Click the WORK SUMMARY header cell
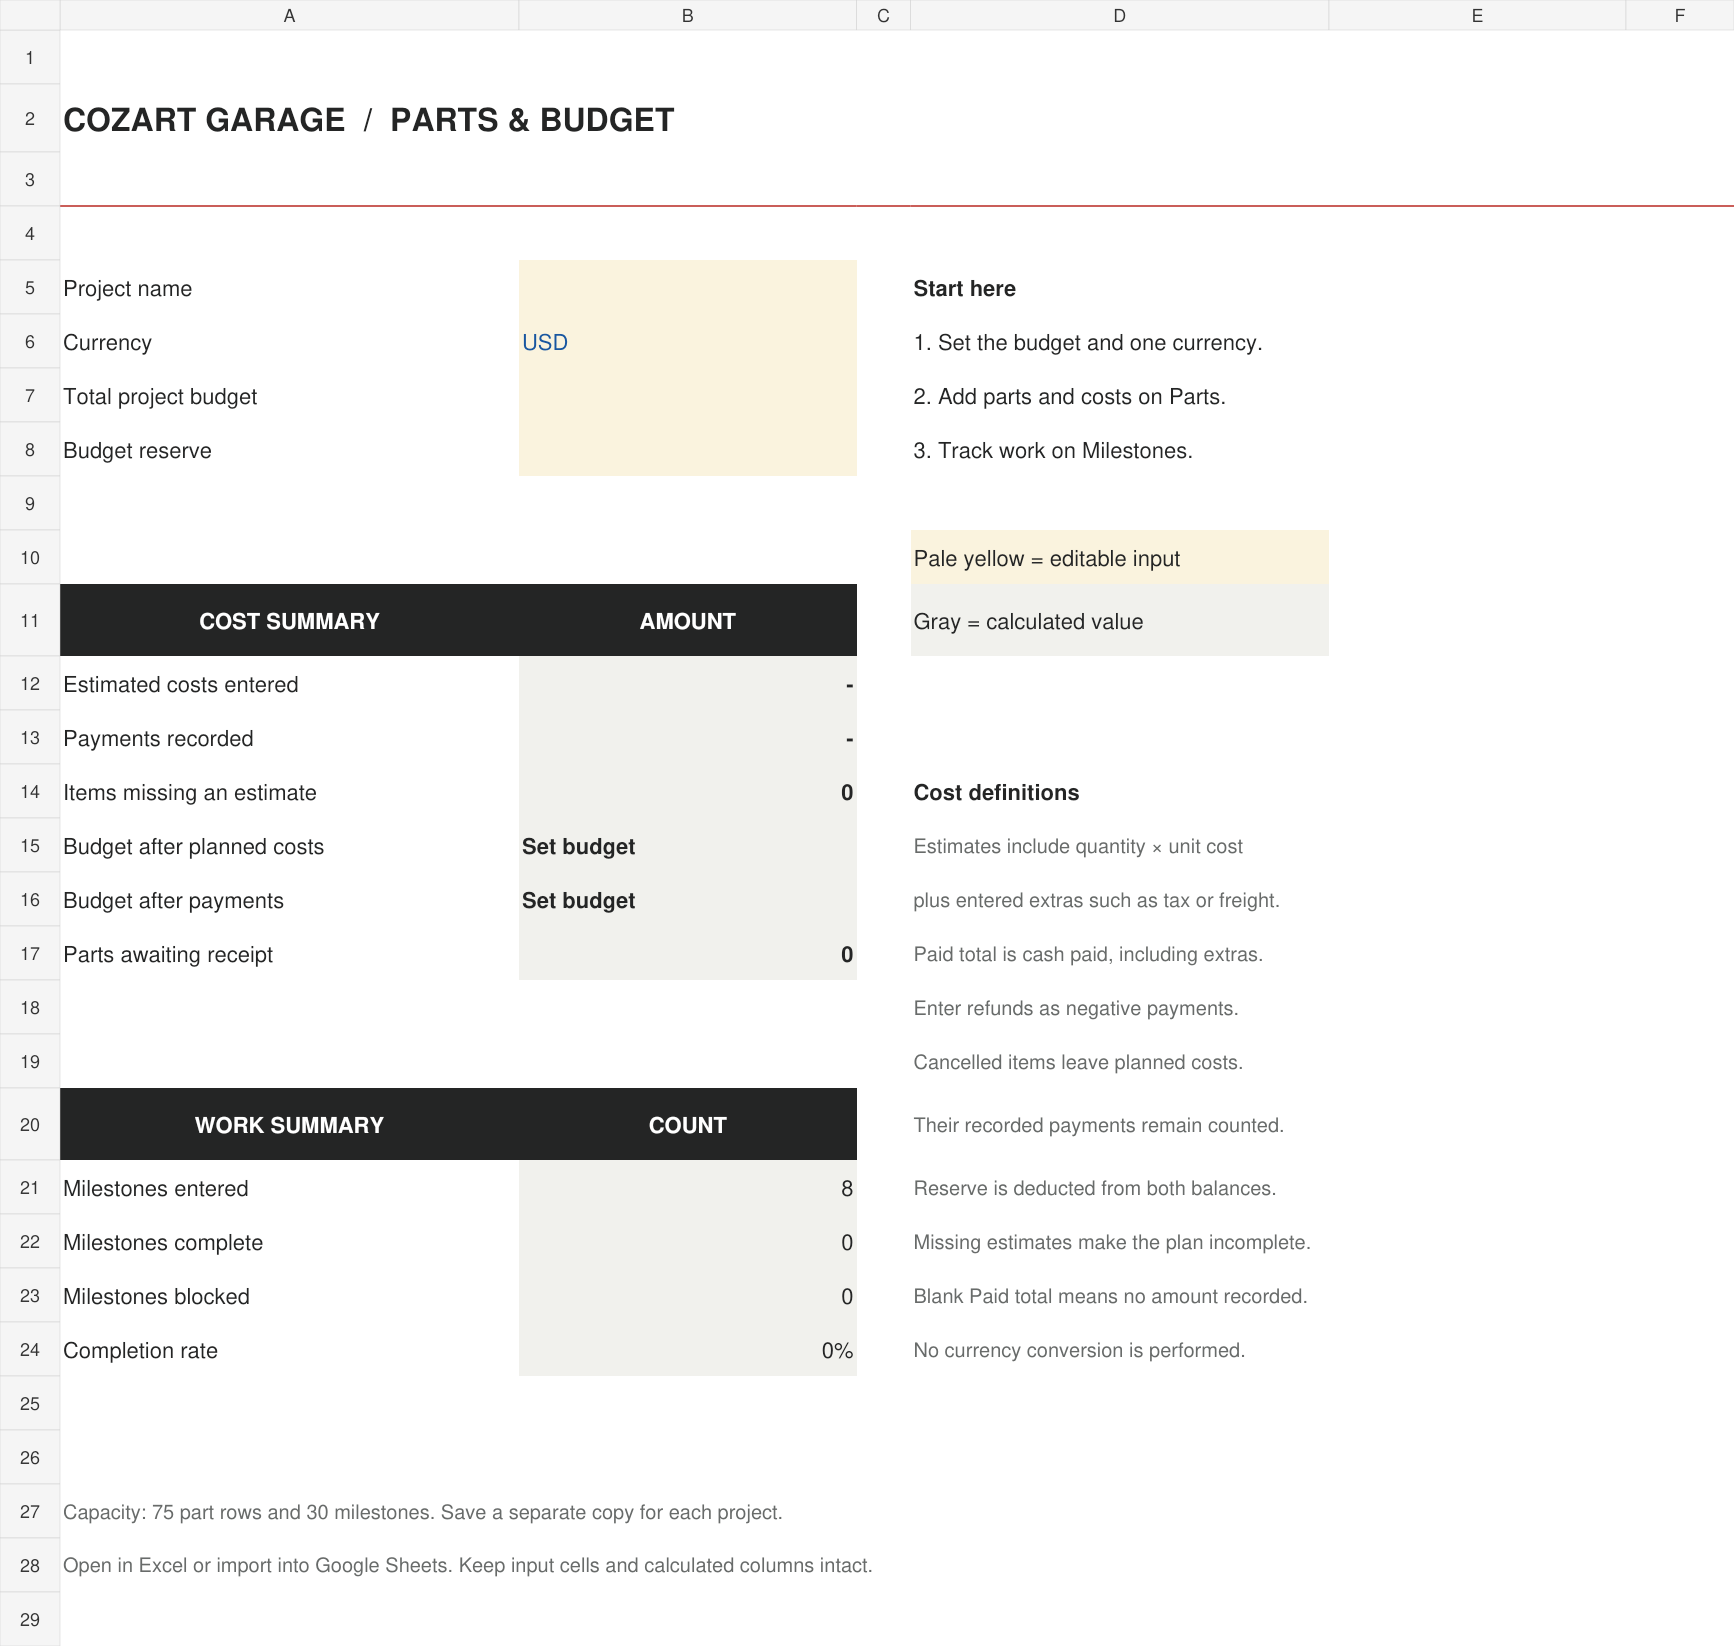This screenshot has height=1646, width=1734. click(x=289, y=1124)
